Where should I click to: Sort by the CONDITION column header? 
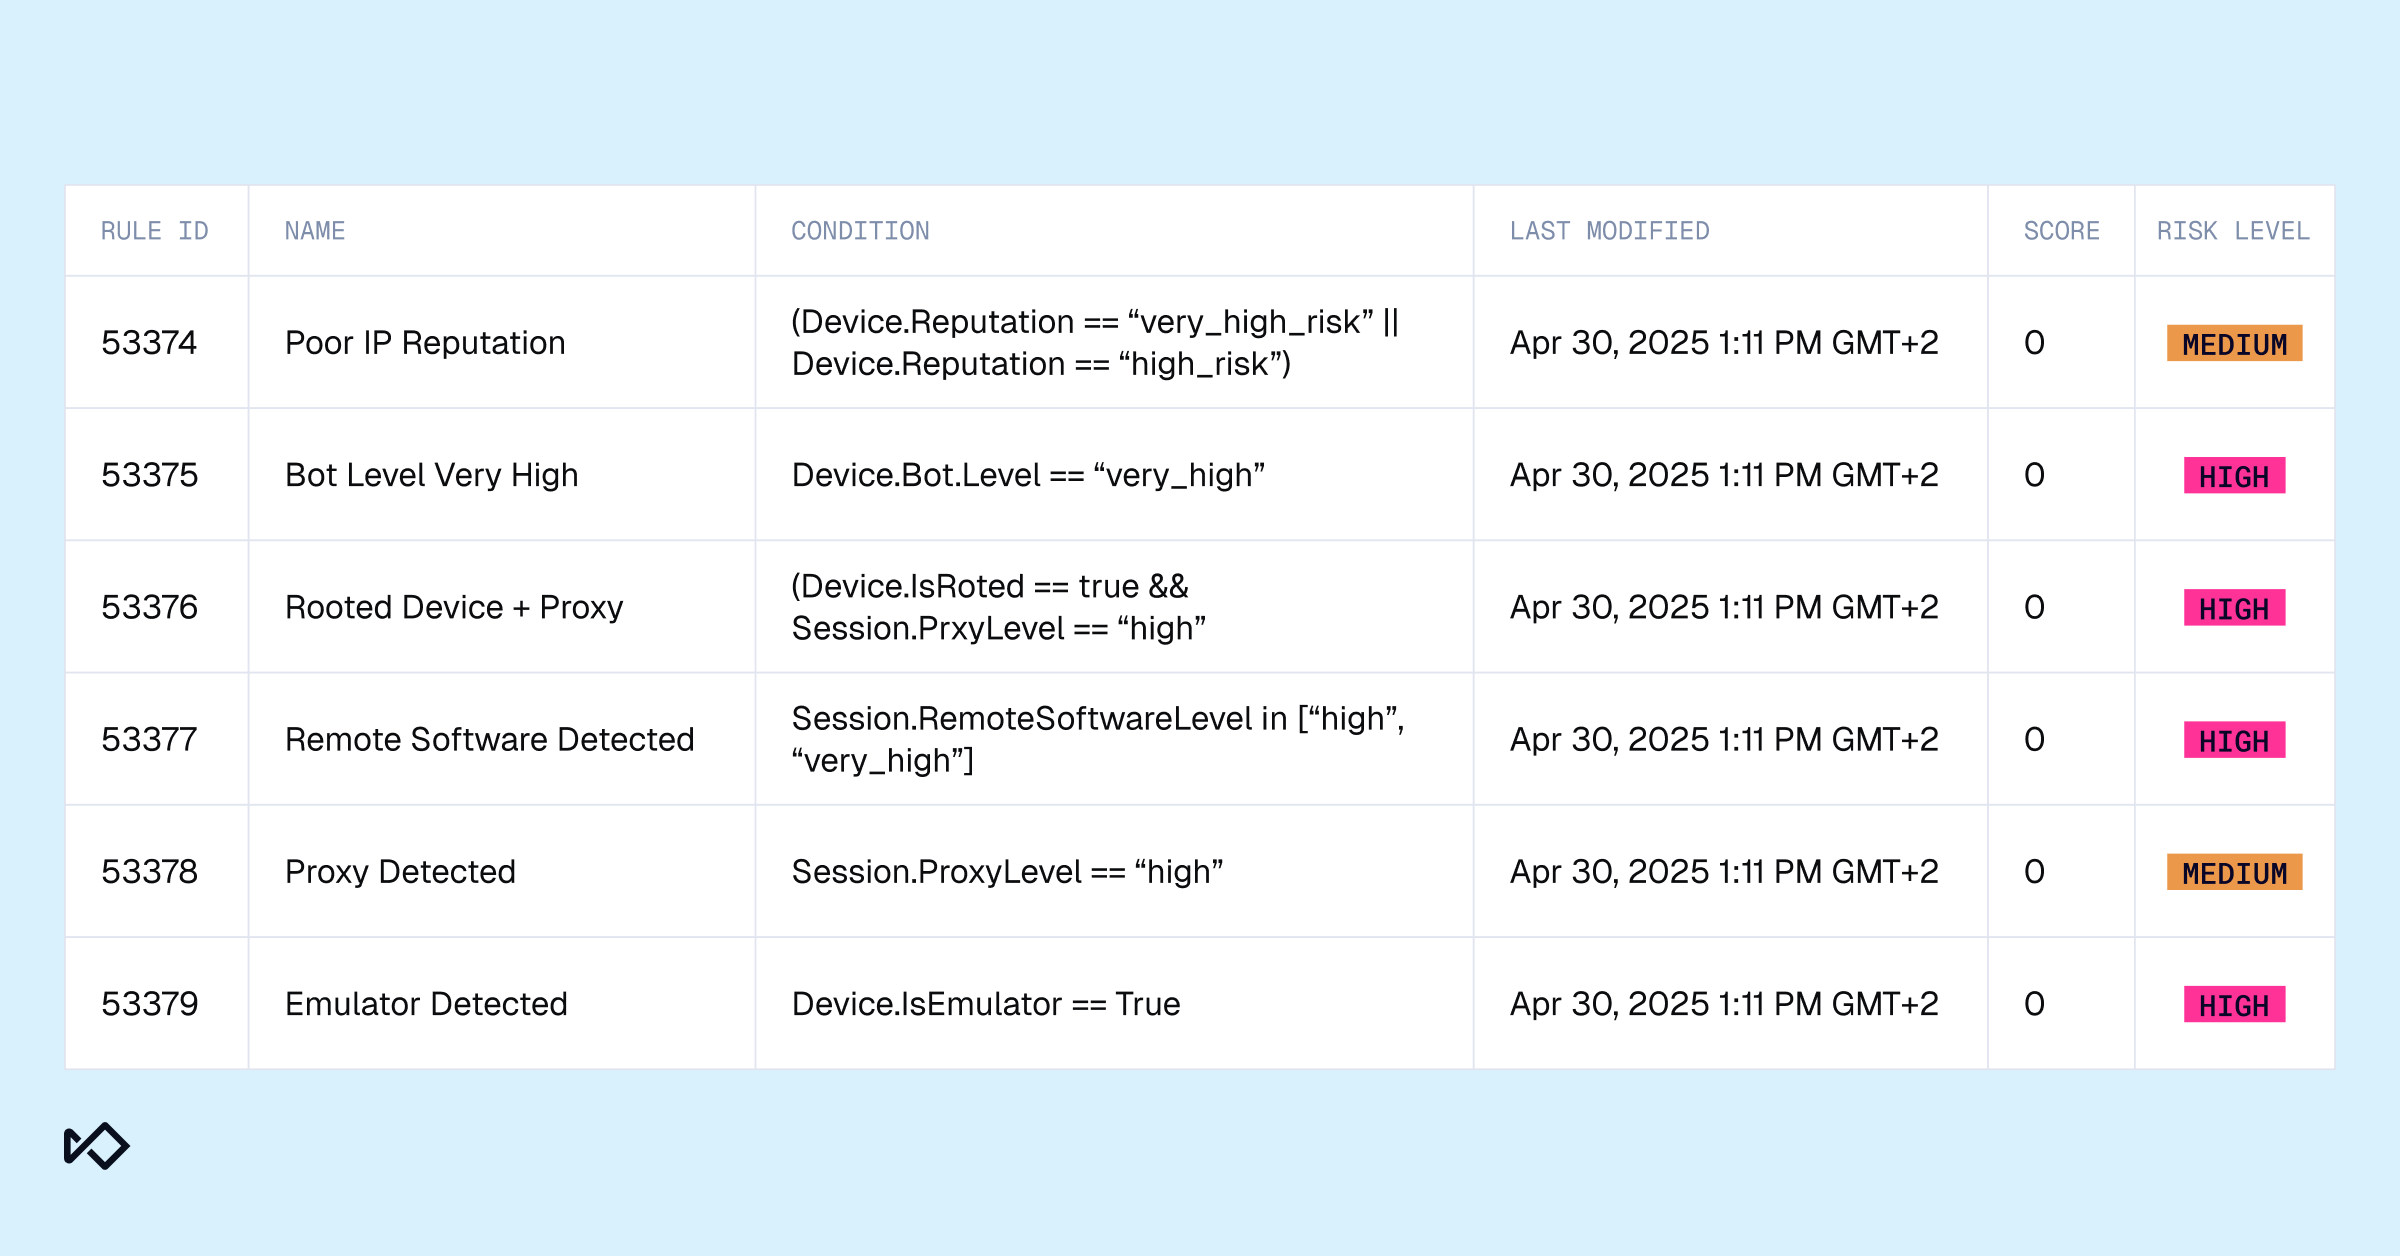(860, 231)
